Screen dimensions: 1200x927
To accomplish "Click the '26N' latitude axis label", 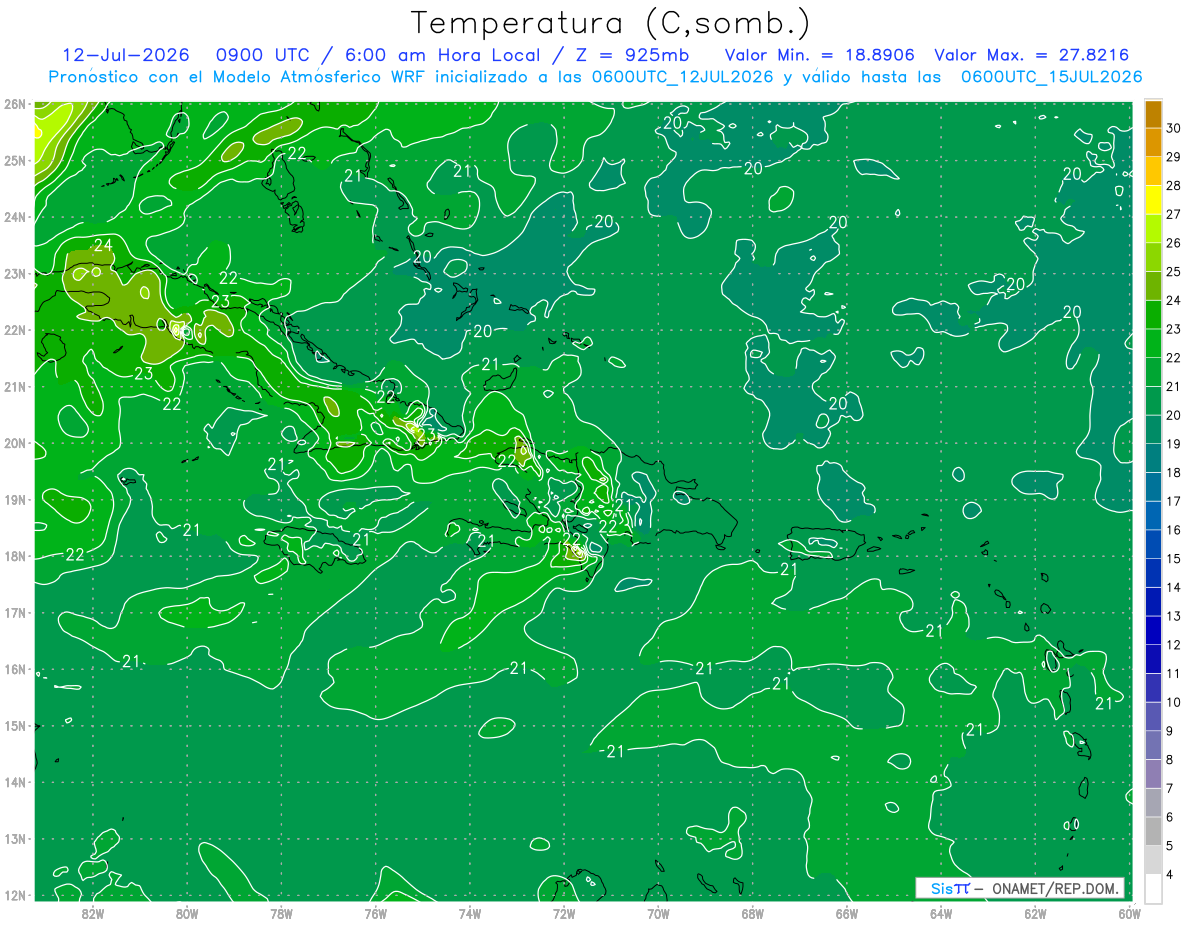I will pyautogui.click(x=14, y=103).
